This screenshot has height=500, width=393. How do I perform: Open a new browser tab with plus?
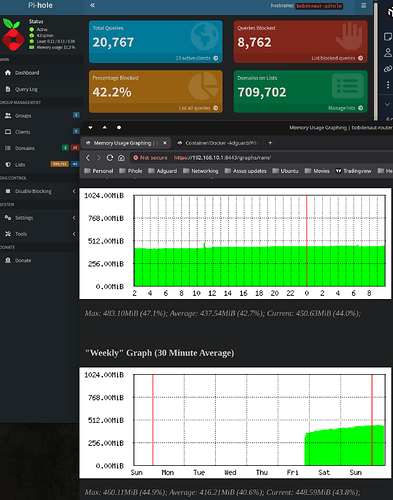point(270,143)
